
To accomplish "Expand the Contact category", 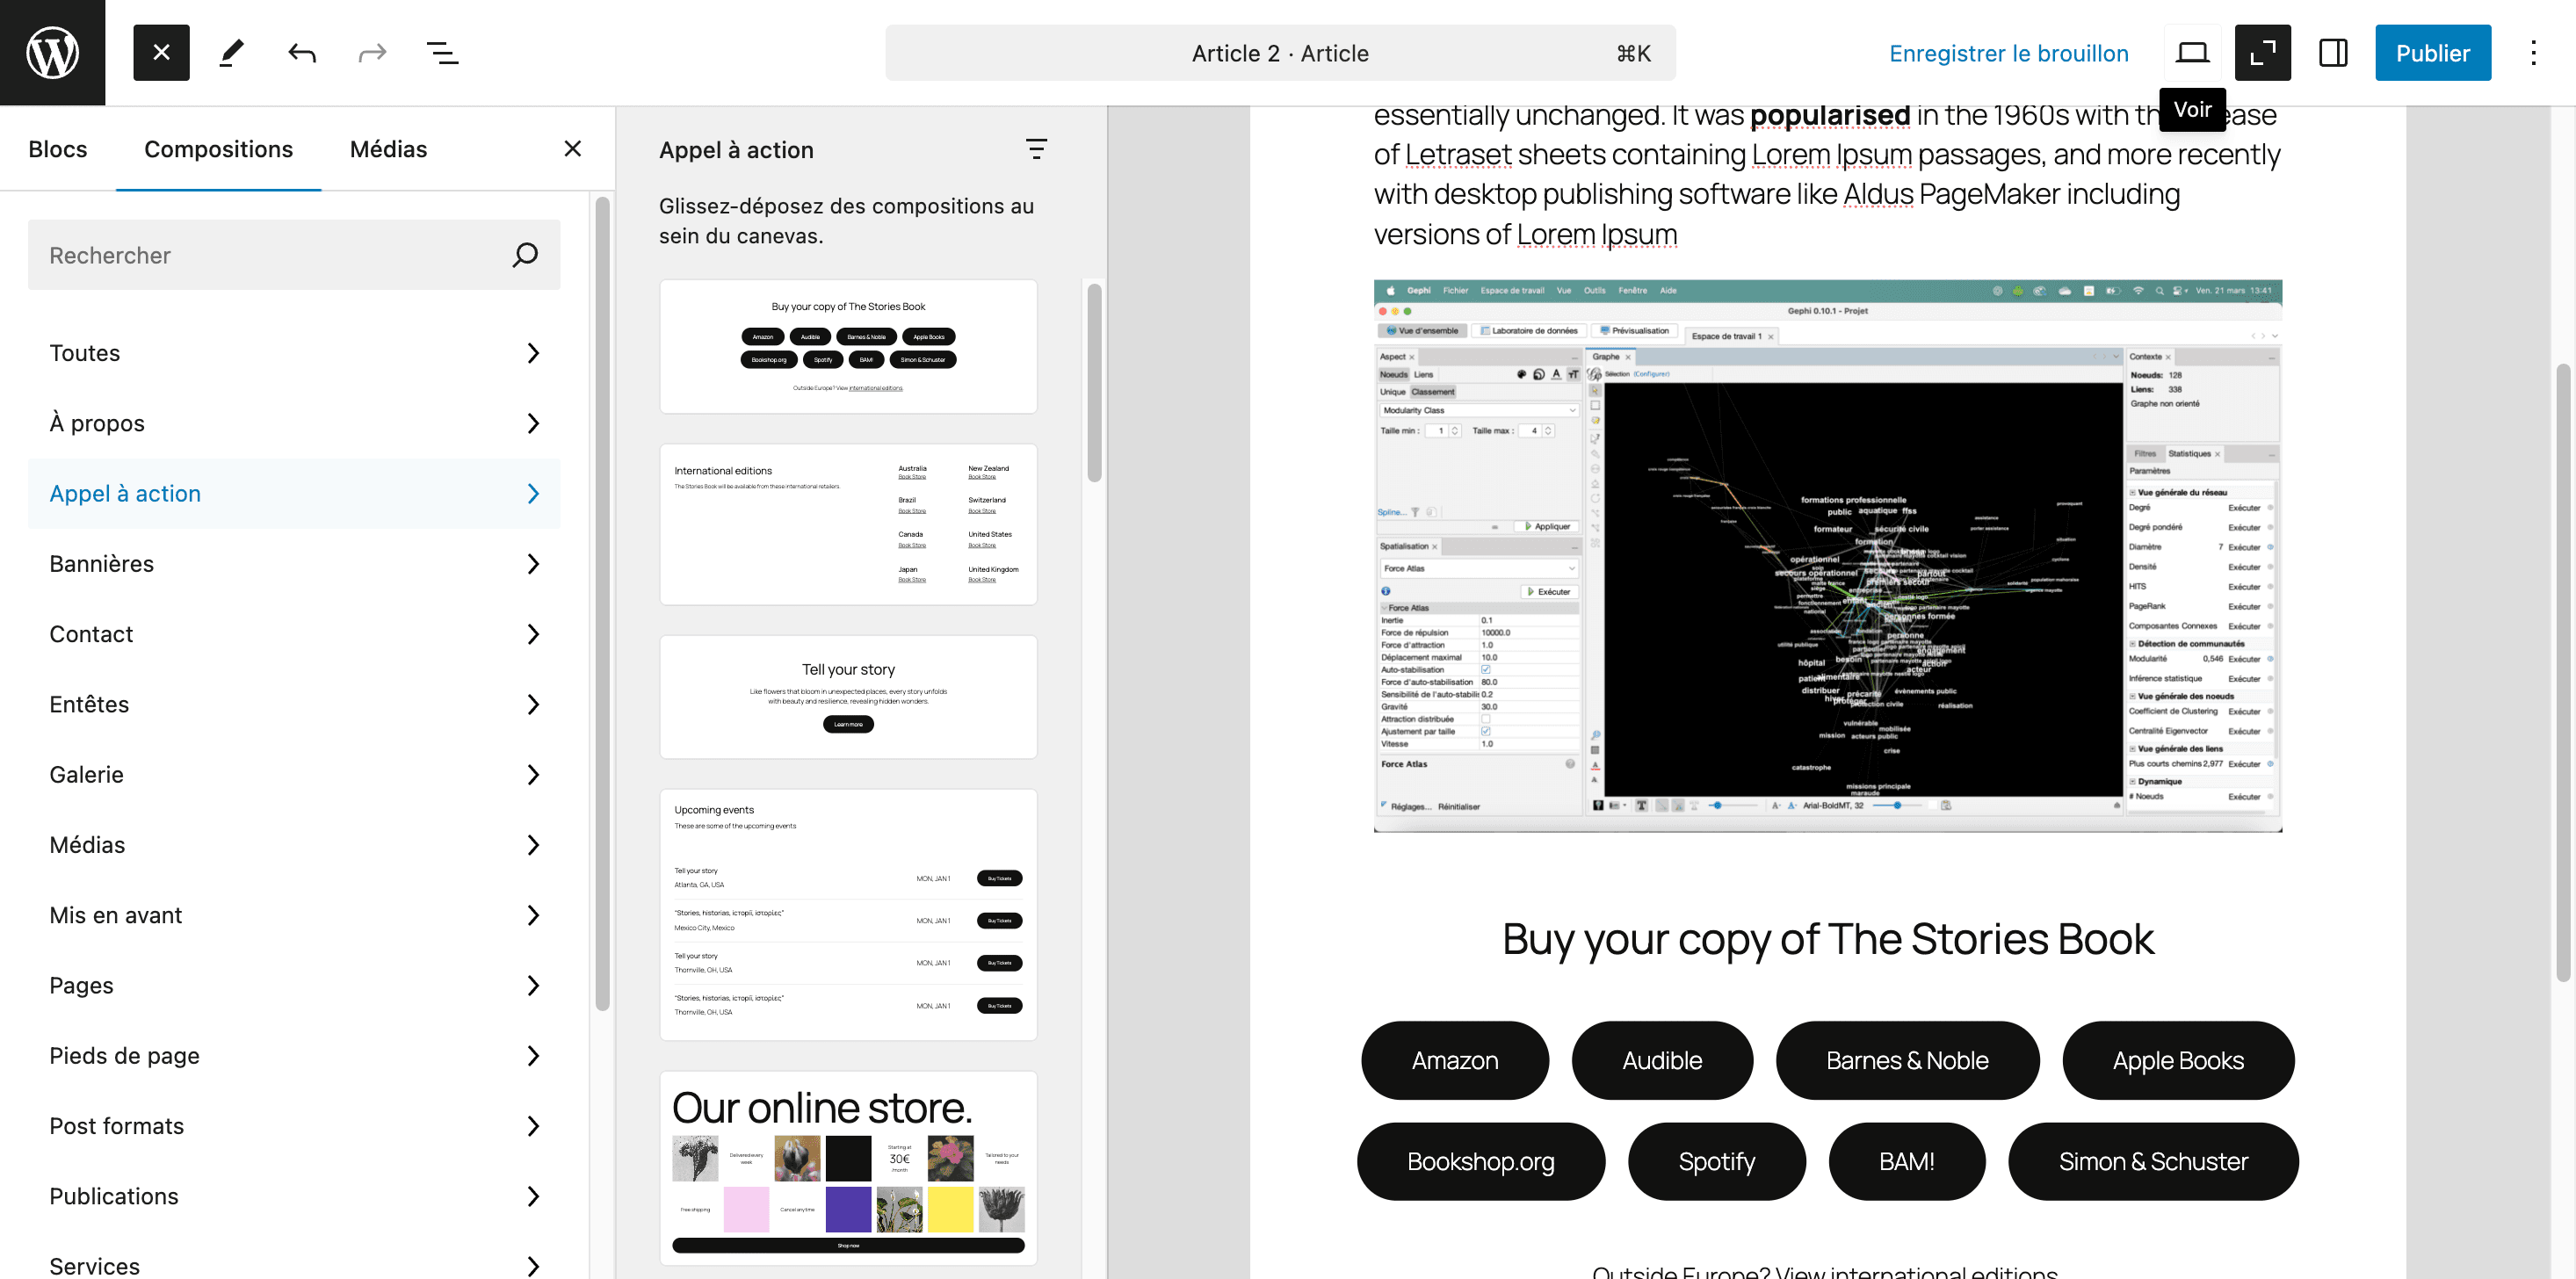I will point(294,634).
